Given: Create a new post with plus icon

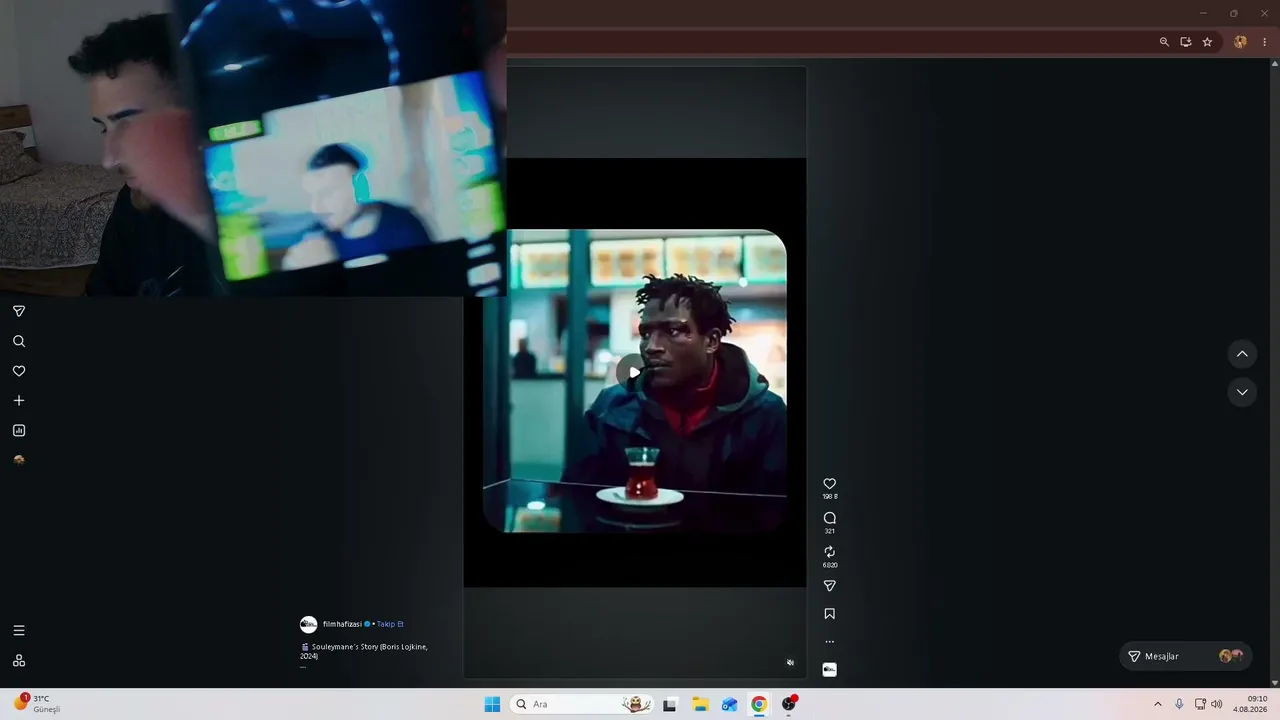Looking at the screenshot, I should [19, 401].
